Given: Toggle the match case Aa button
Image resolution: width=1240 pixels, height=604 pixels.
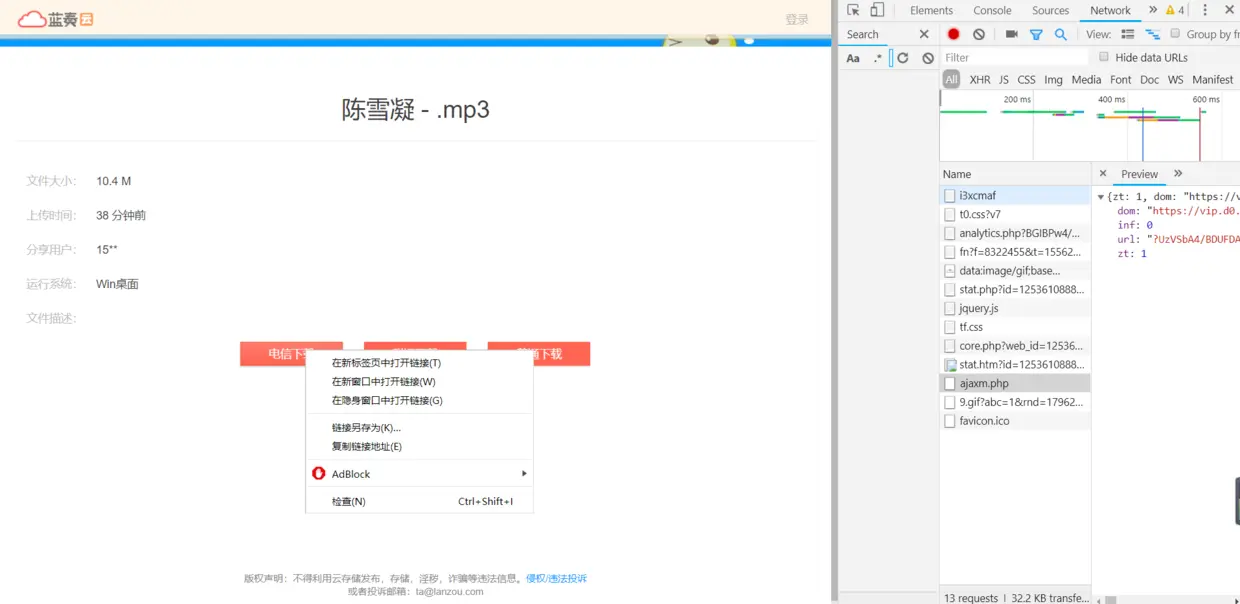Looking at the screenshot, I should click(853, 58).
